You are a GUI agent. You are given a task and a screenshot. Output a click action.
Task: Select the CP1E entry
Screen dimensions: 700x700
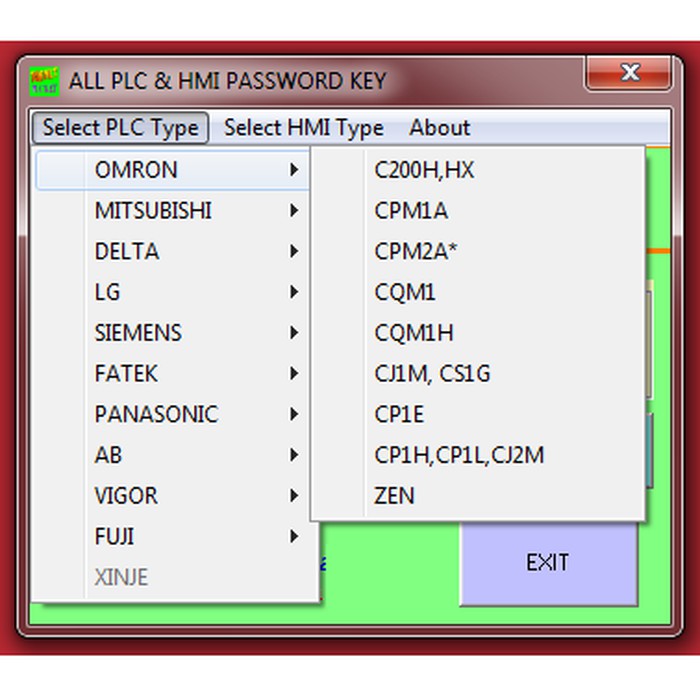[478, 414]
